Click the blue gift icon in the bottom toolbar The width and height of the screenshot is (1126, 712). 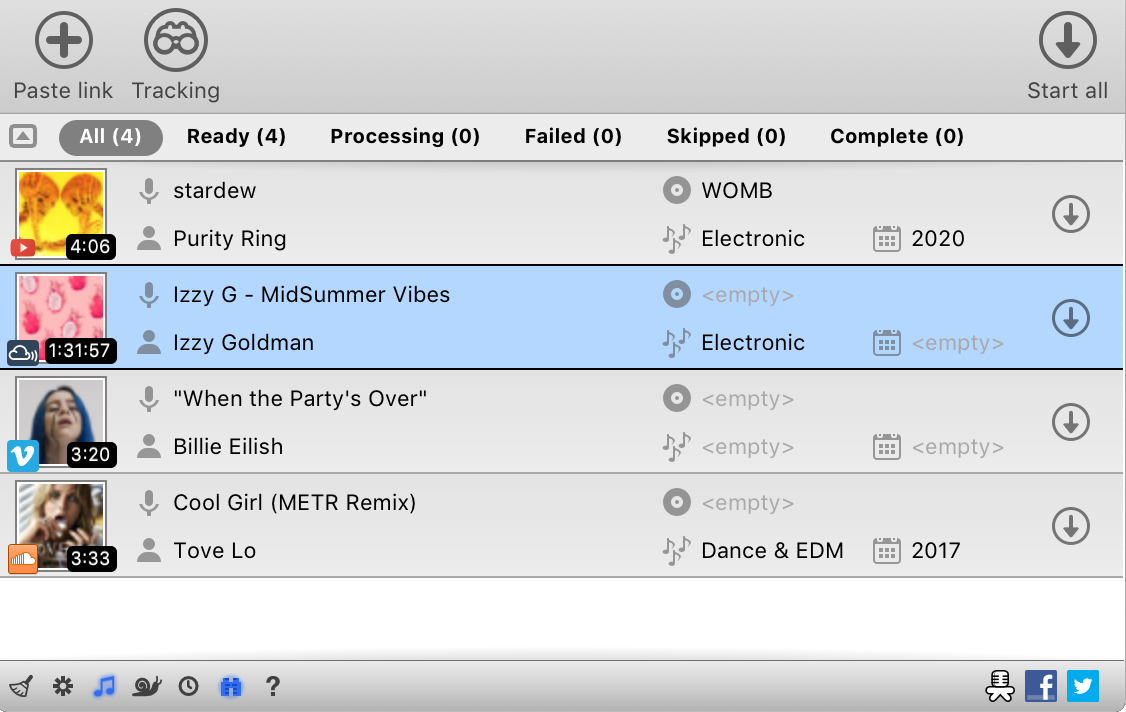pos(231,686)
